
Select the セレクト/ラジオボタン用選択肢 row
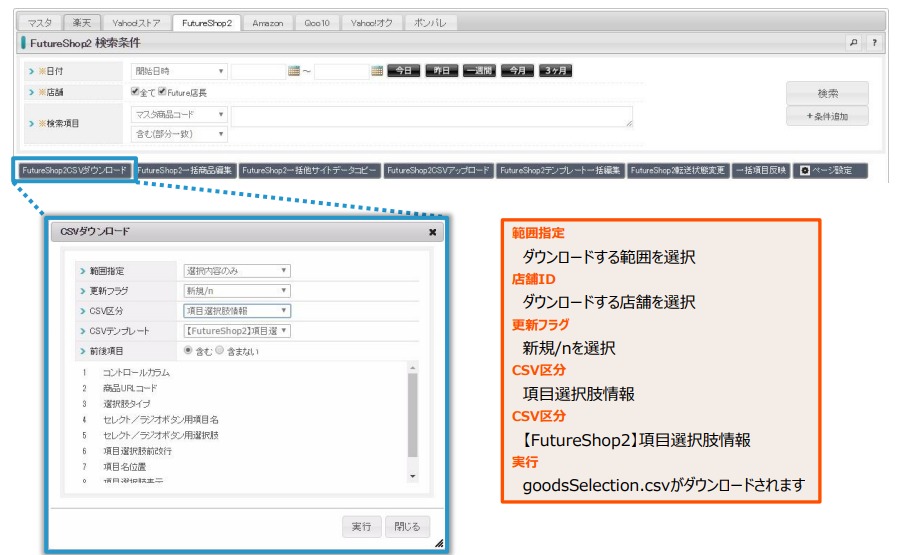[160, 435]
